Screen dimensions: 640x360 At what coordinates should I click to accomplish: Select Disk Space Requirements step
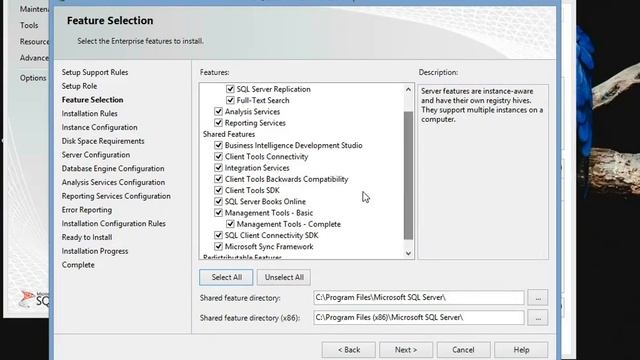click(x=103, y=141)
